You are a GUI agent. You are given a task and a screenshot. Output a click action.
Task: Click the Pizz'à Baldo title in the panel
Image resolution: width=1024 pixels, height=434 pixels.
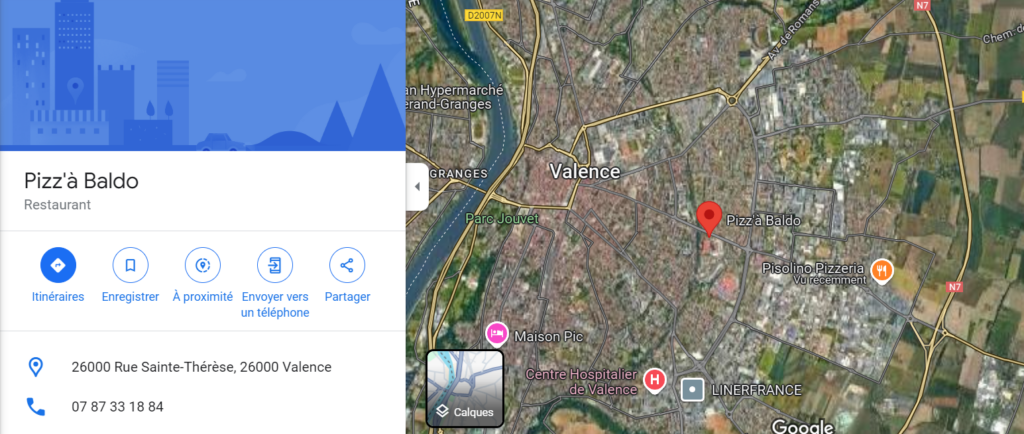coord(81,181)
